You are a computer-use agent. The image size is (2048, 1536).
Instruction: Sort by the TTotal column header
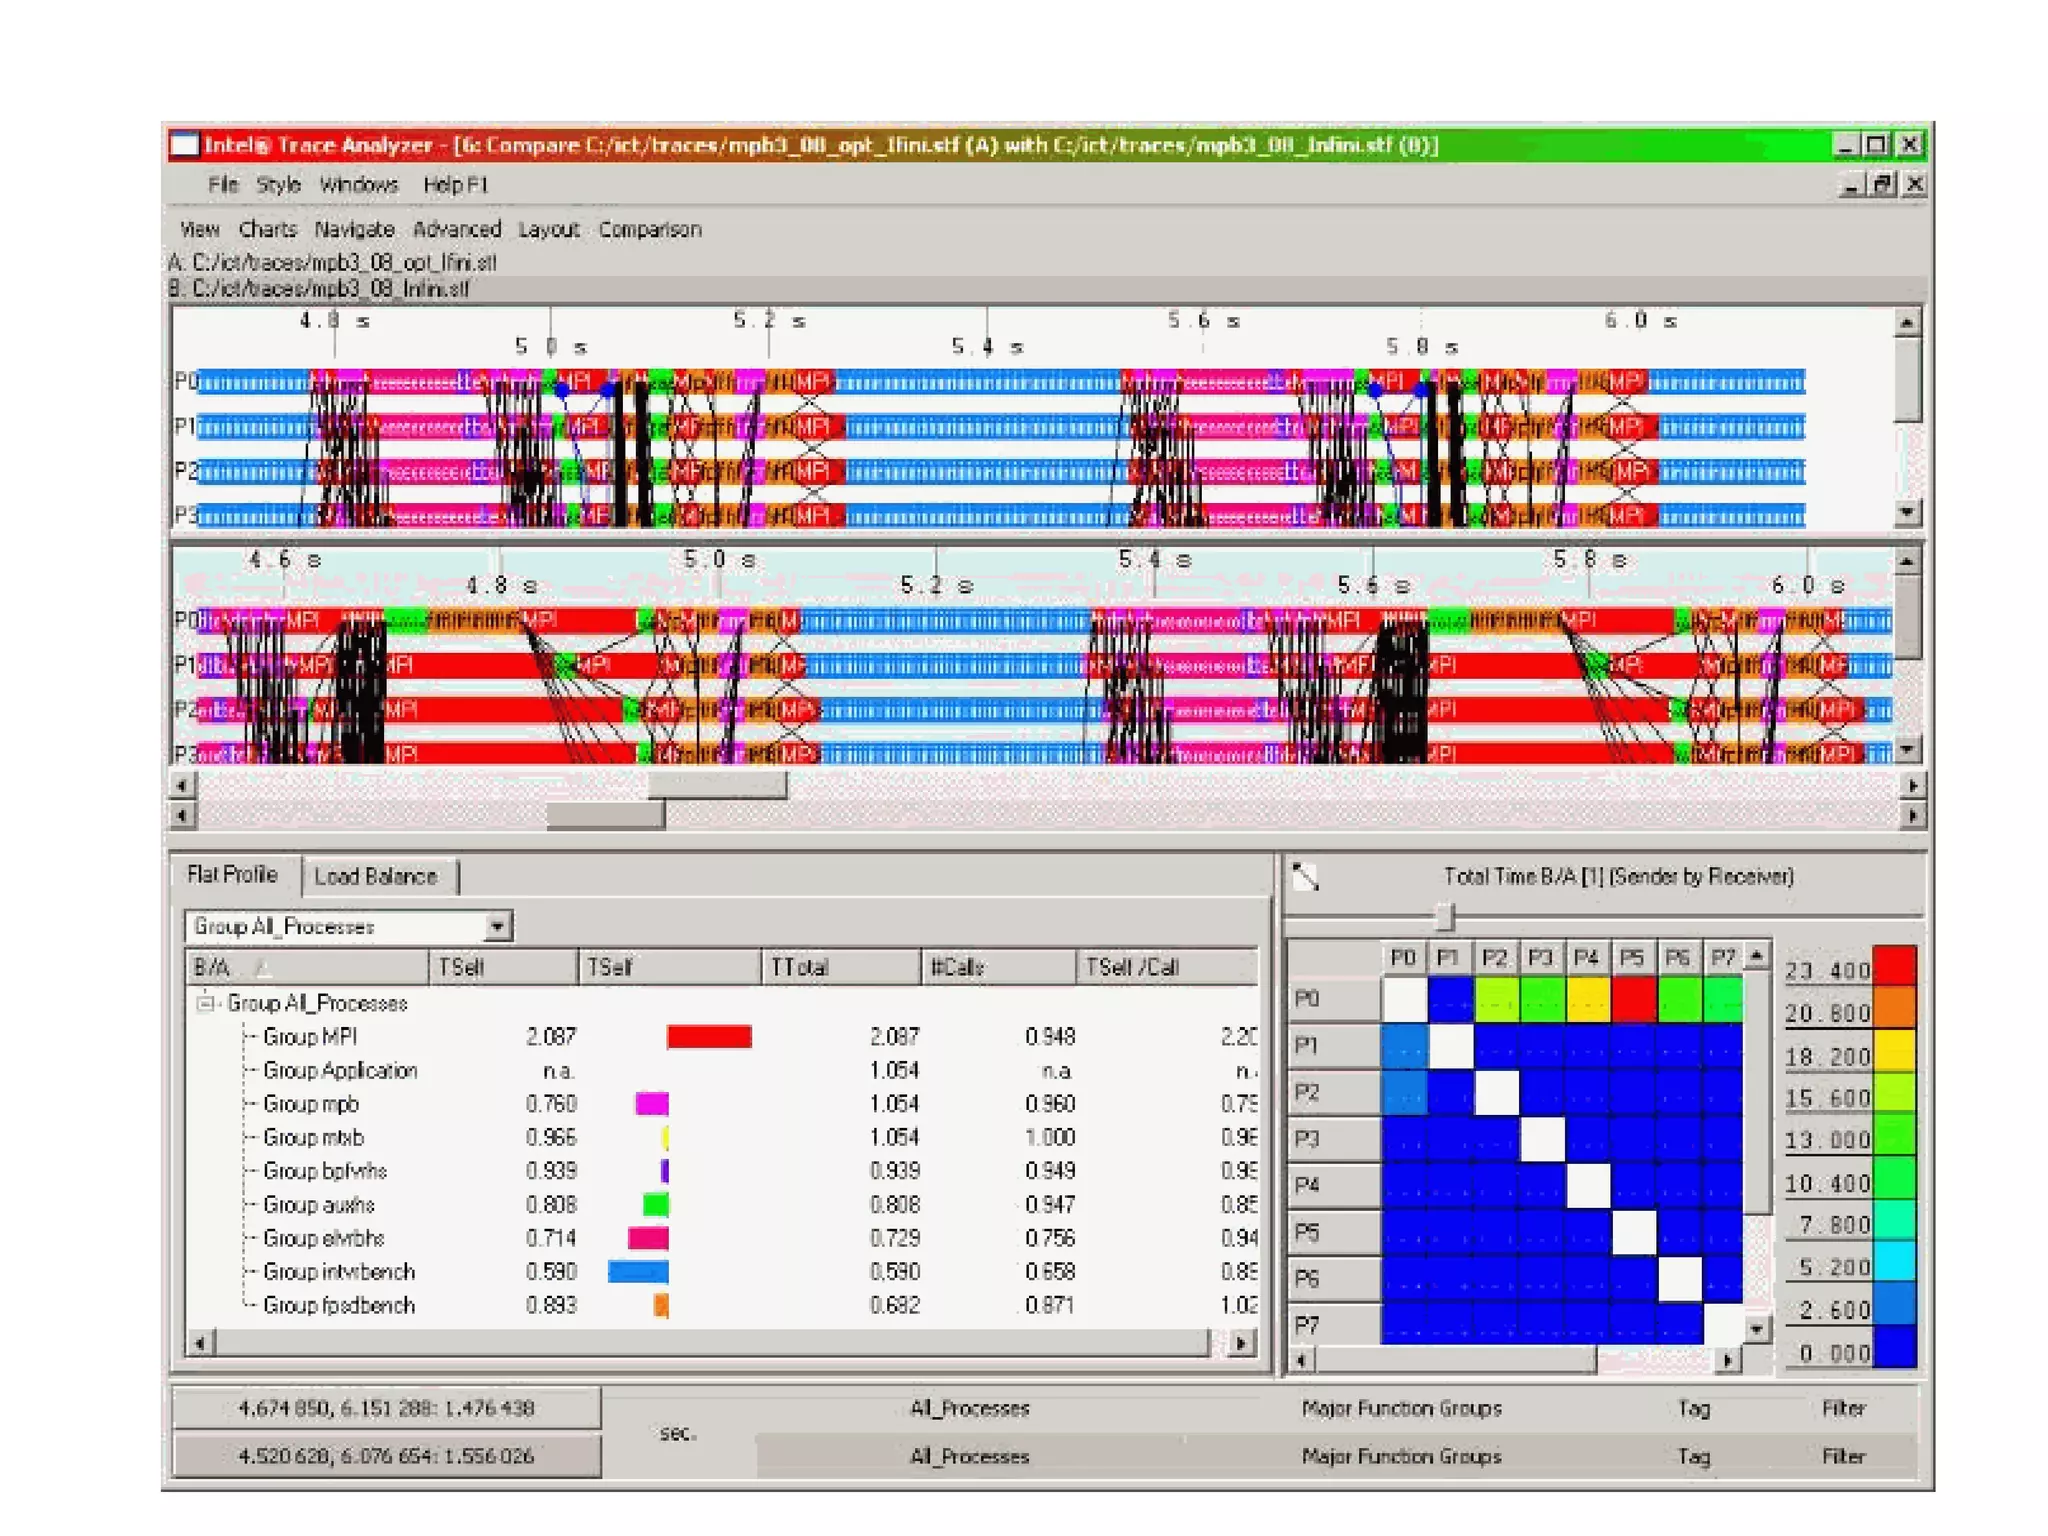pos(840,967)
